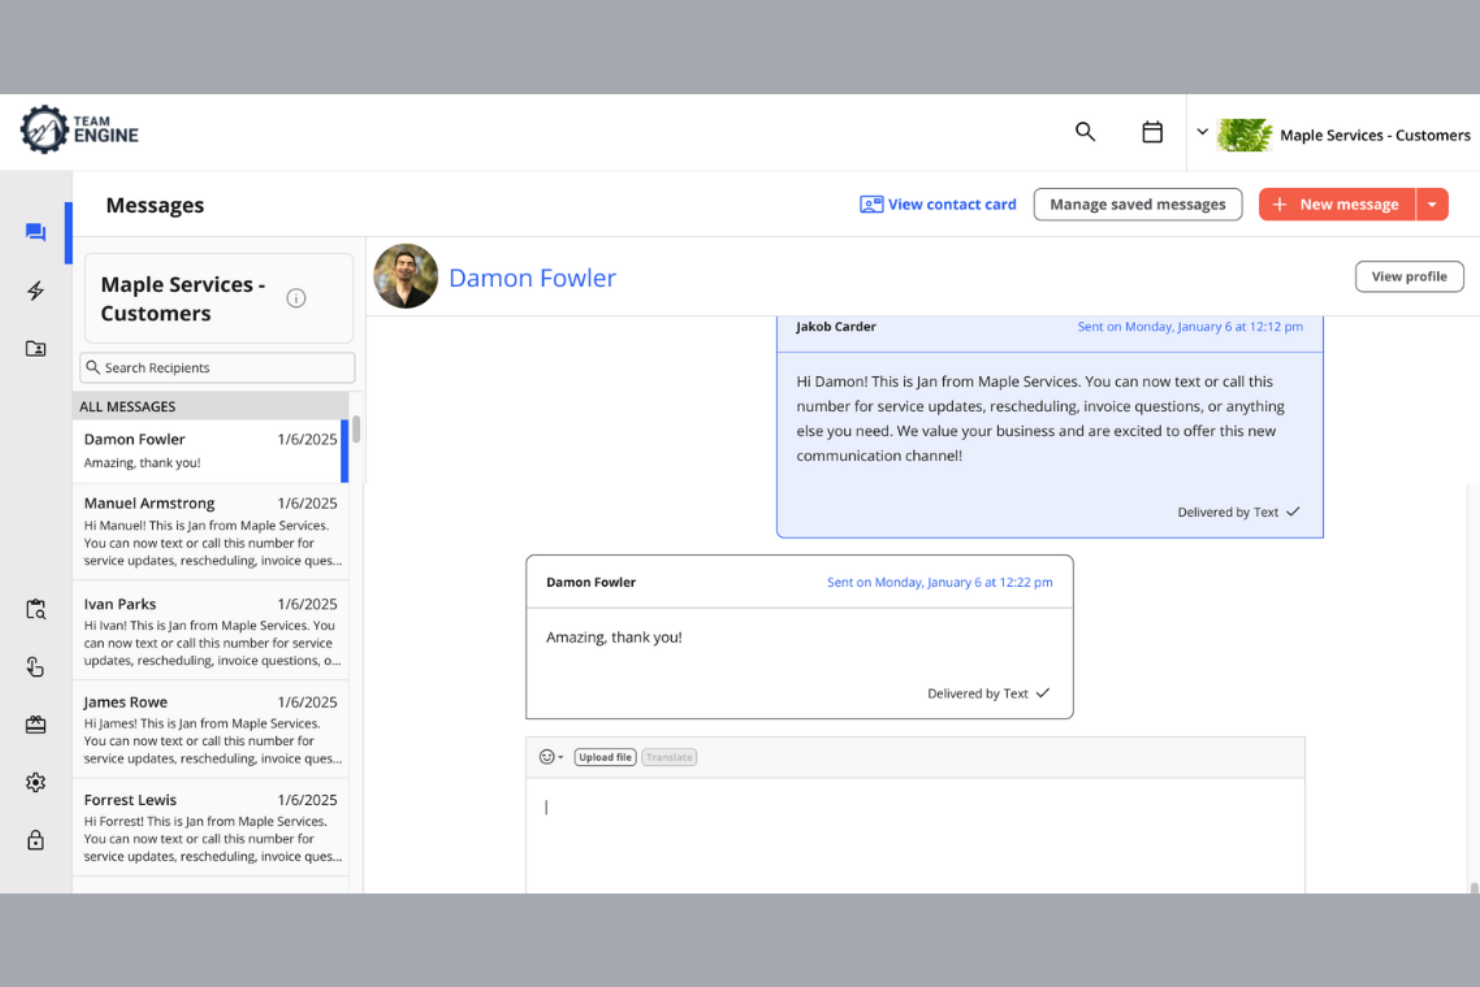Screen dimensions: 1480x987
Task: Open the search magnifier in the top bar
Action: pyautogui.click(x=1085, y=131)
